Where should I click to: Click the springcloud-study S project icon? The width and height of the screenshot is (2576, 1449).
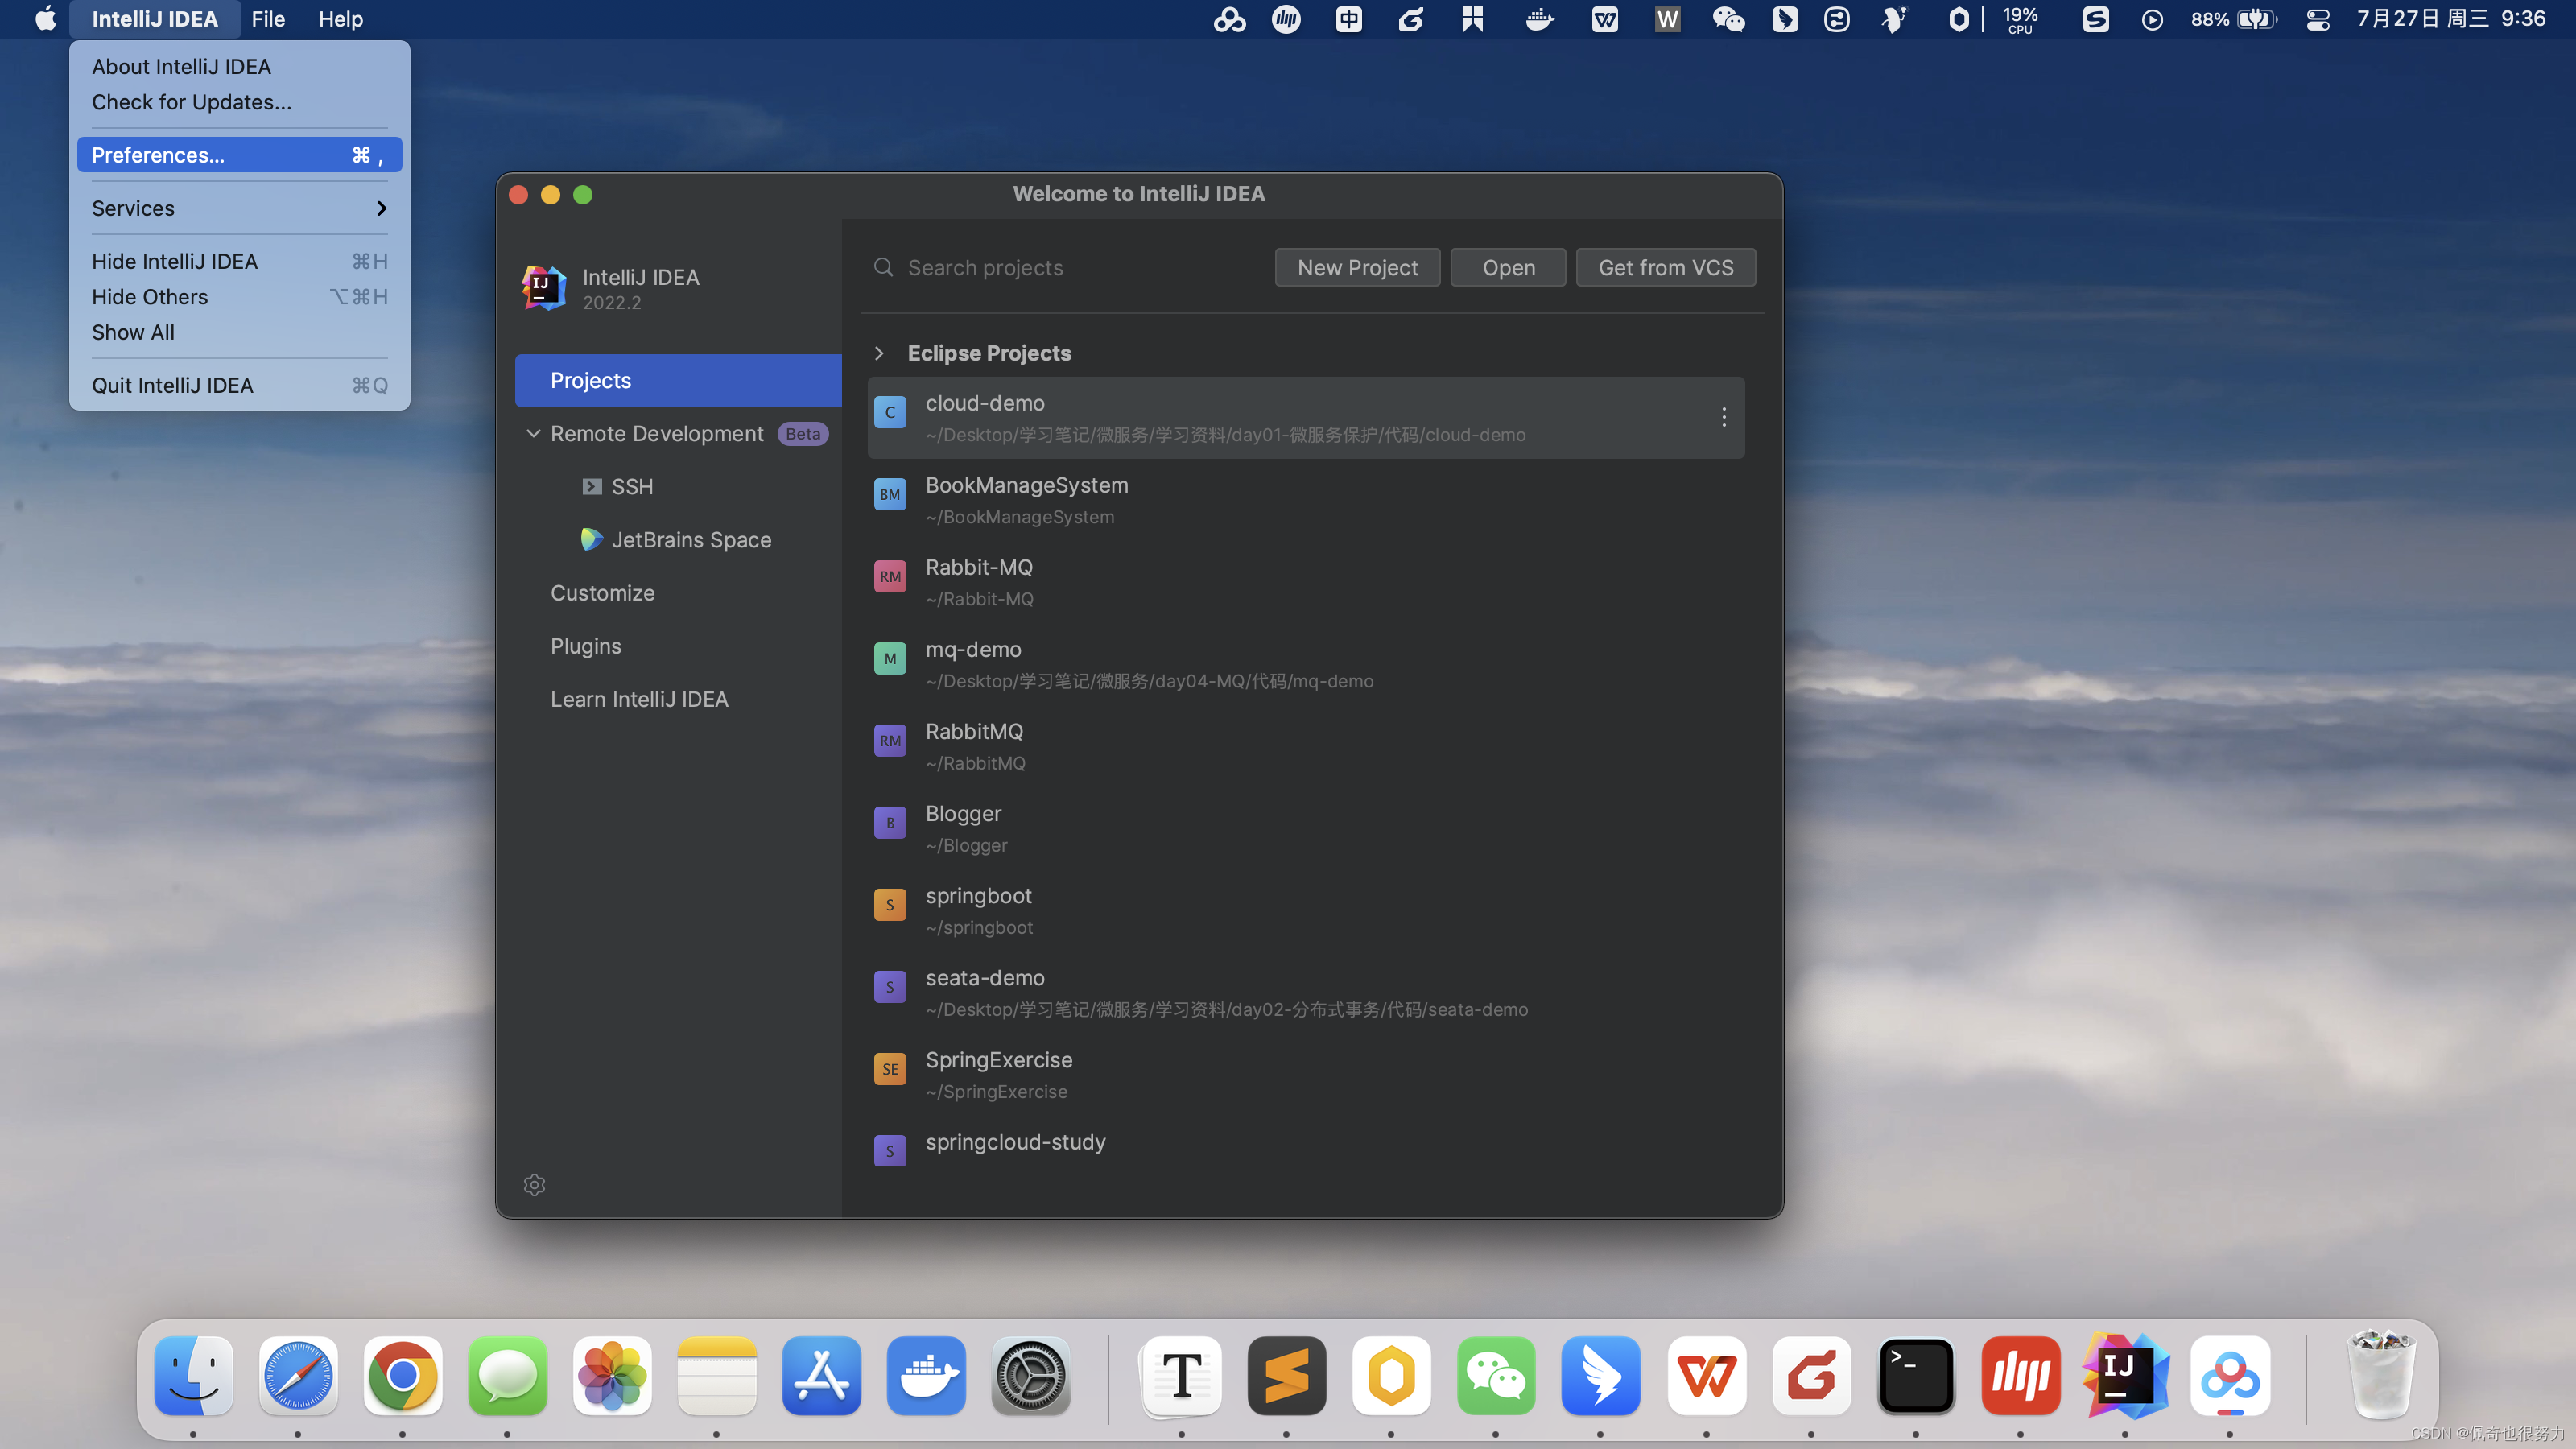pos(889,1150)
